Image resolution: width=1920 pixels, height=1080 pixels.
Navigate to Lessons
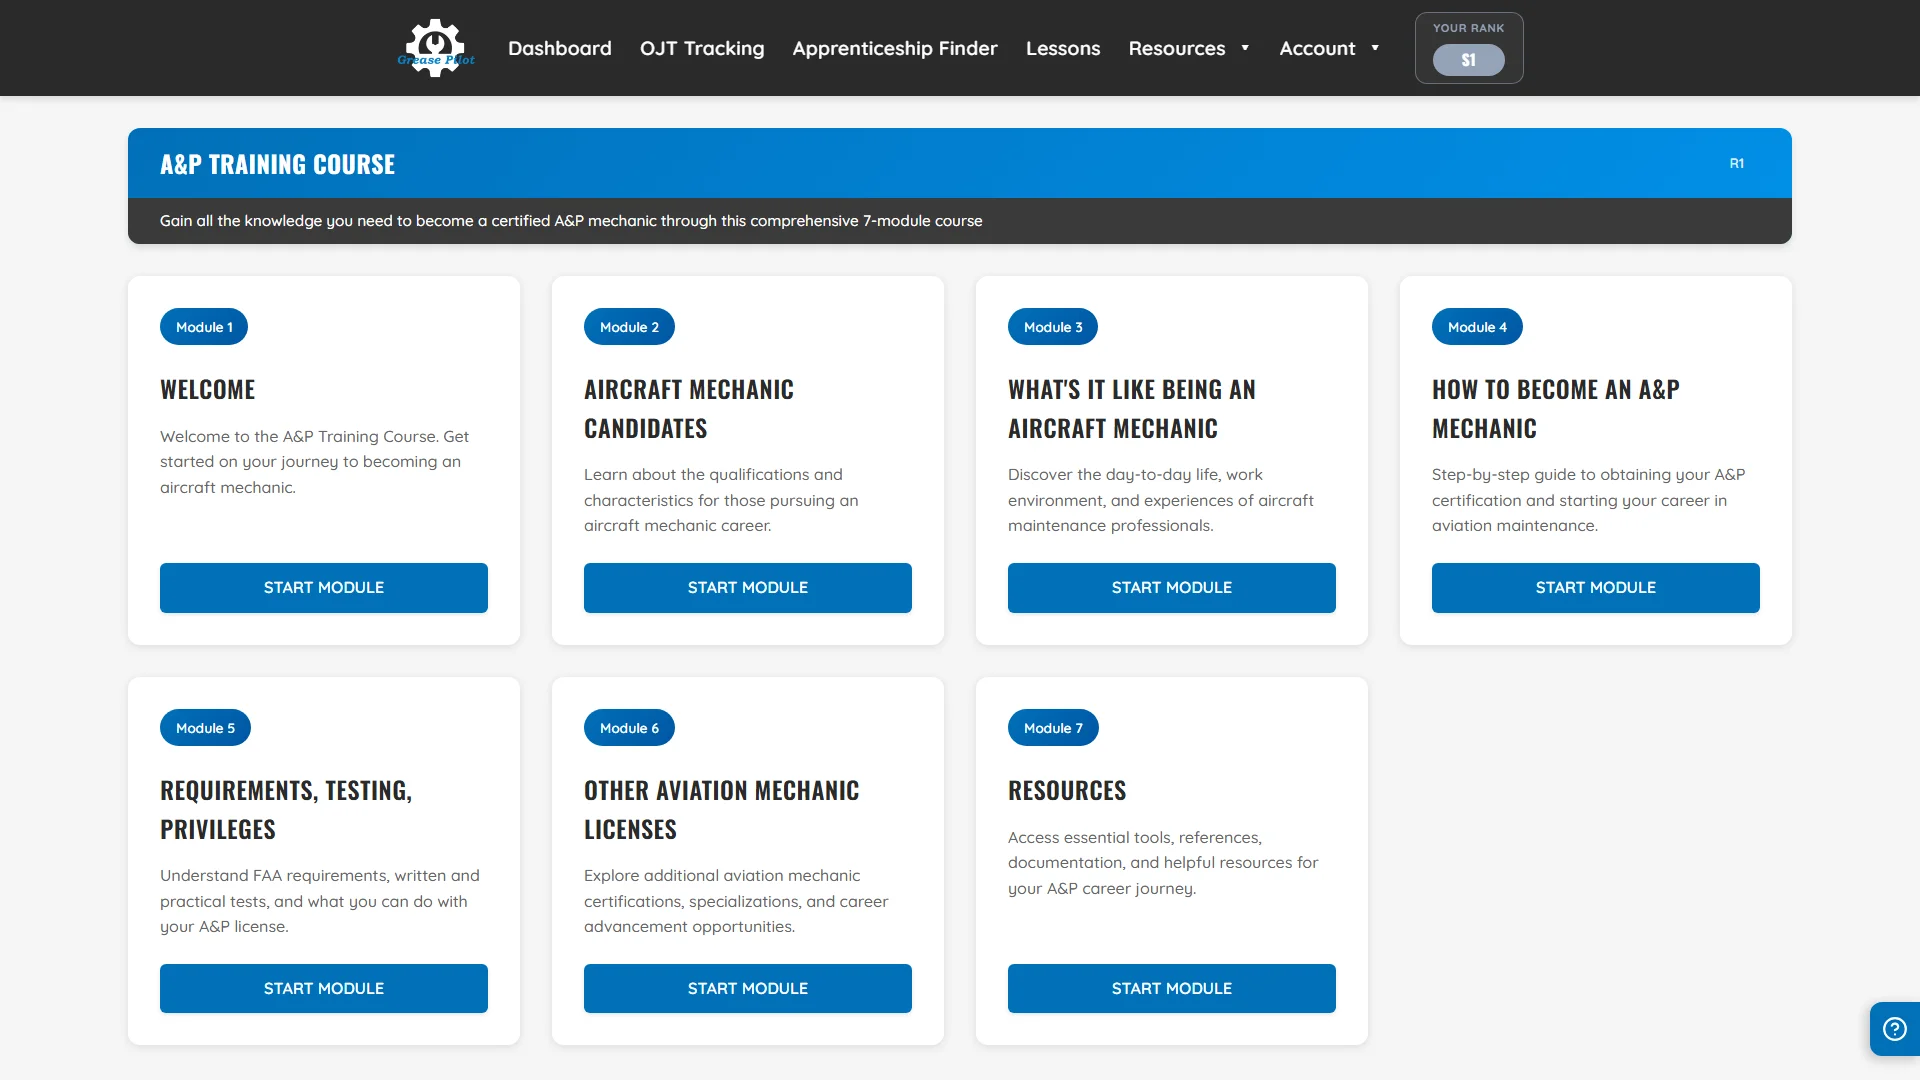coord(1063,48)
